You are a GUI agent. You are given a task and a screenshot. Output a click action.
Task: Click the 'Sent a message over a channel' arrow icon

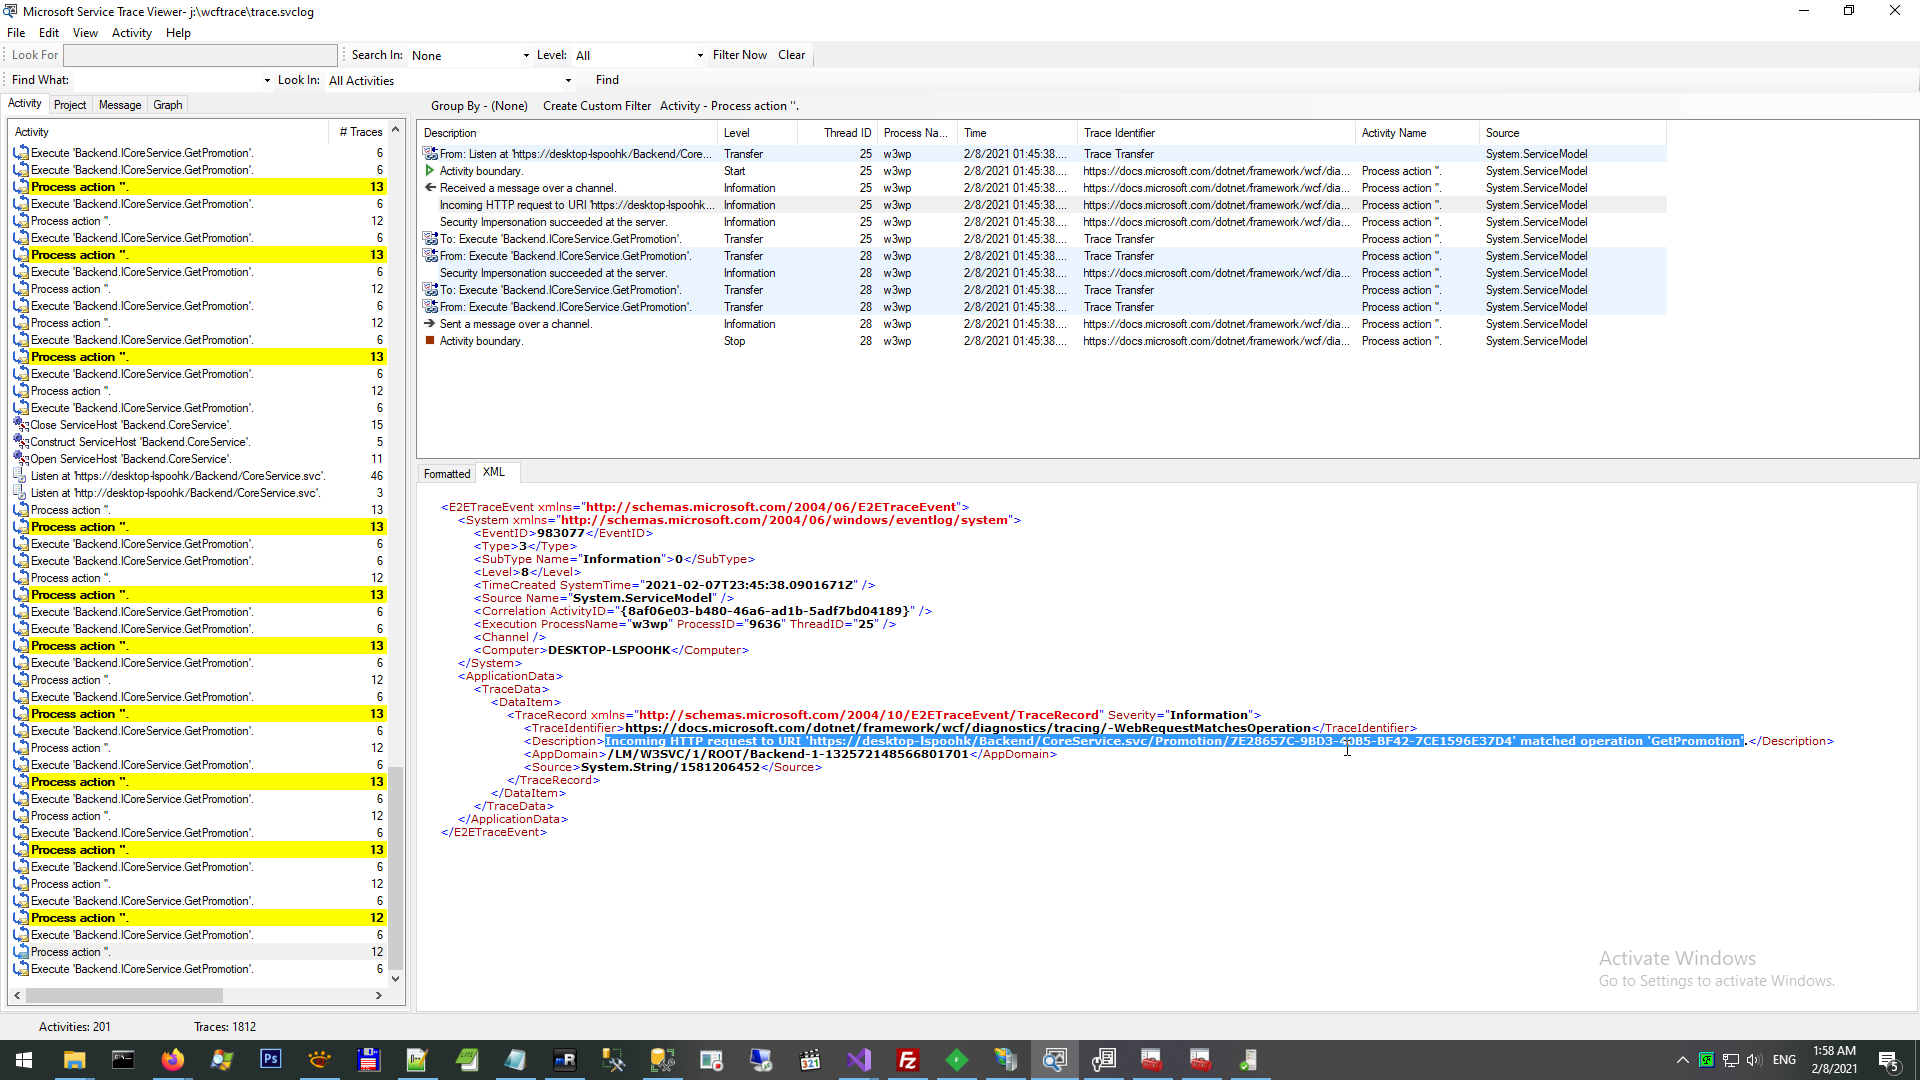pyautogui.click(x=430, y=324)
